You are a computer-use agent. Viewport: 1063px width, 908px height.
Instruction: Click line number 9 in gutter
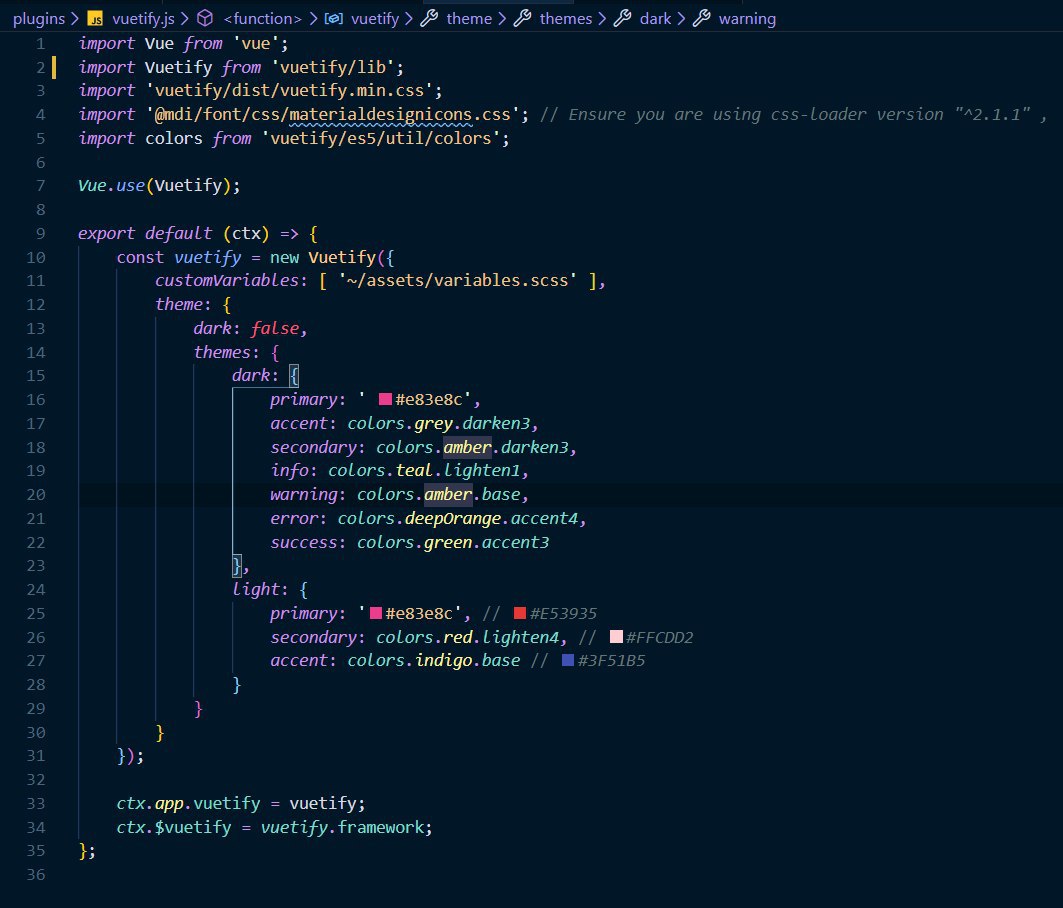[x=40, y=234]
